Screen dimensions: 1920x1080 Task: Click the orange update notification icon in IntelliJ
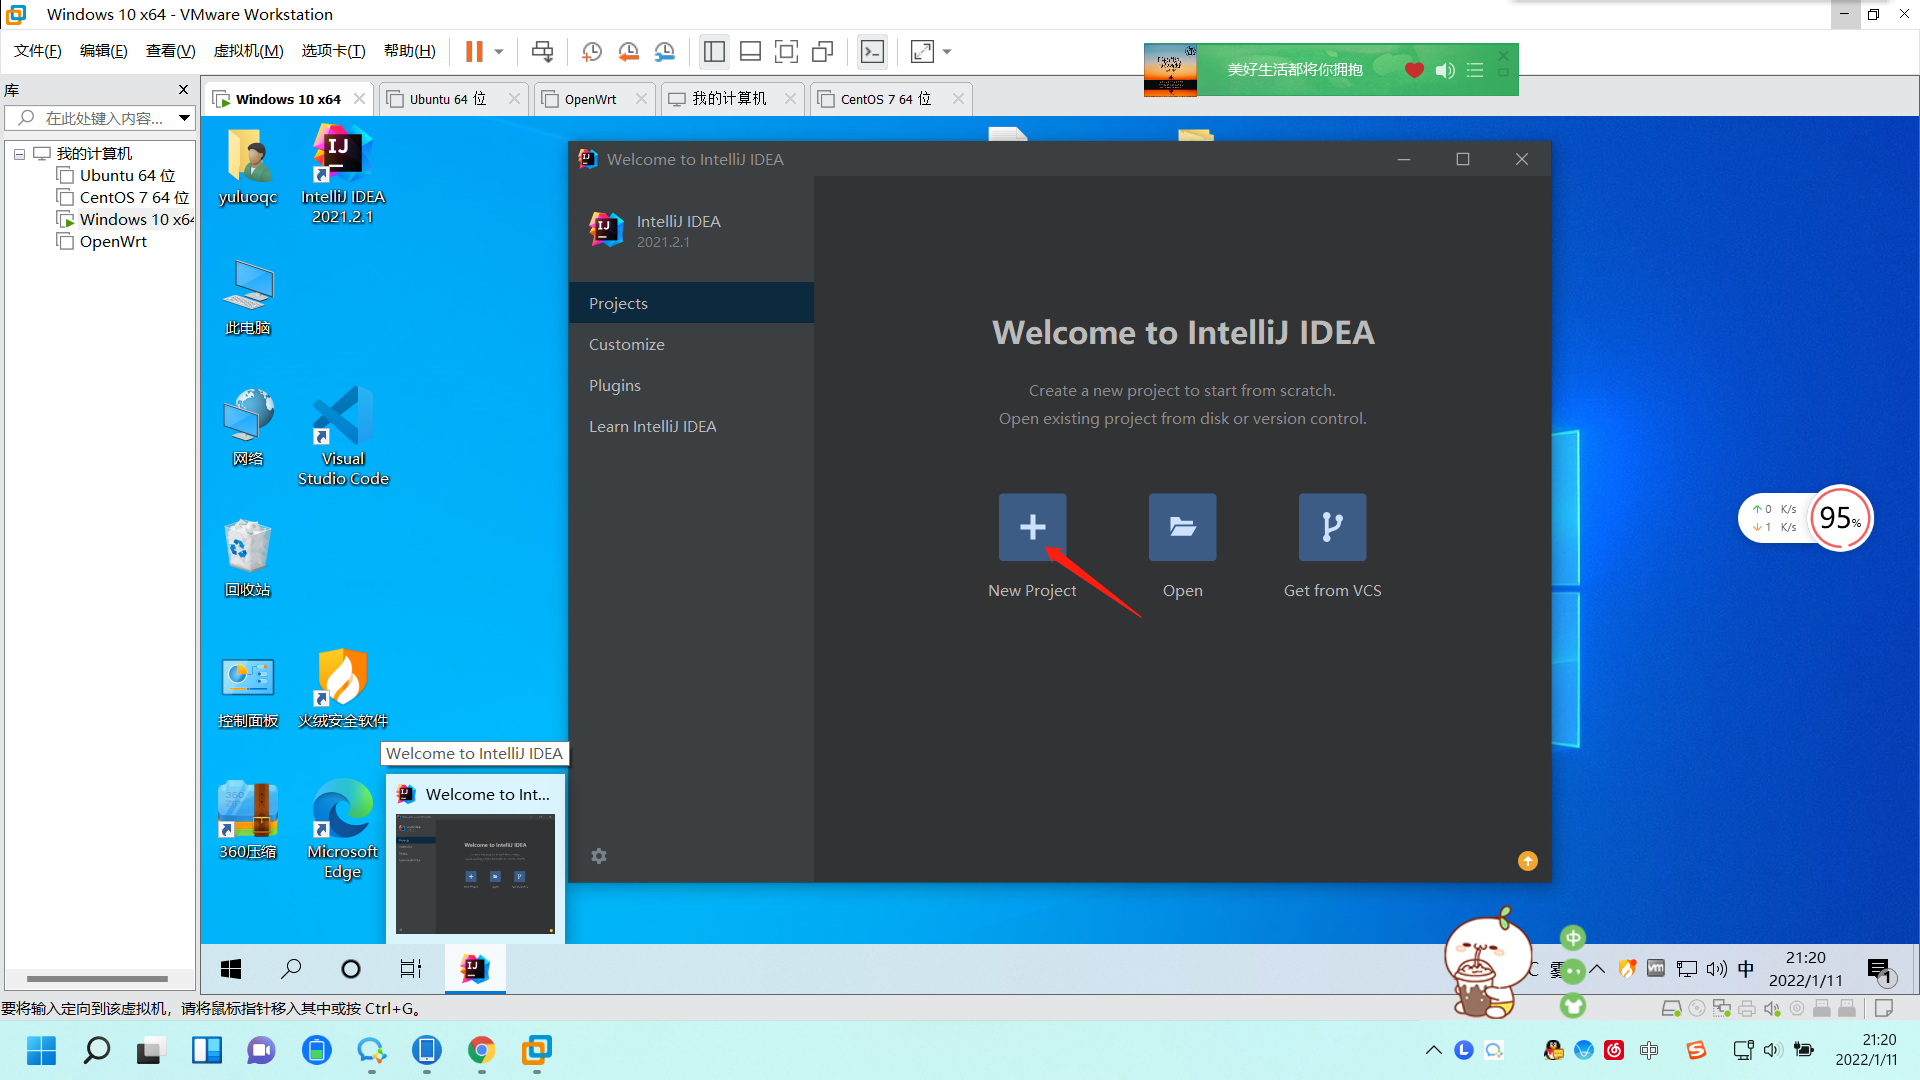pos(1527,861)
